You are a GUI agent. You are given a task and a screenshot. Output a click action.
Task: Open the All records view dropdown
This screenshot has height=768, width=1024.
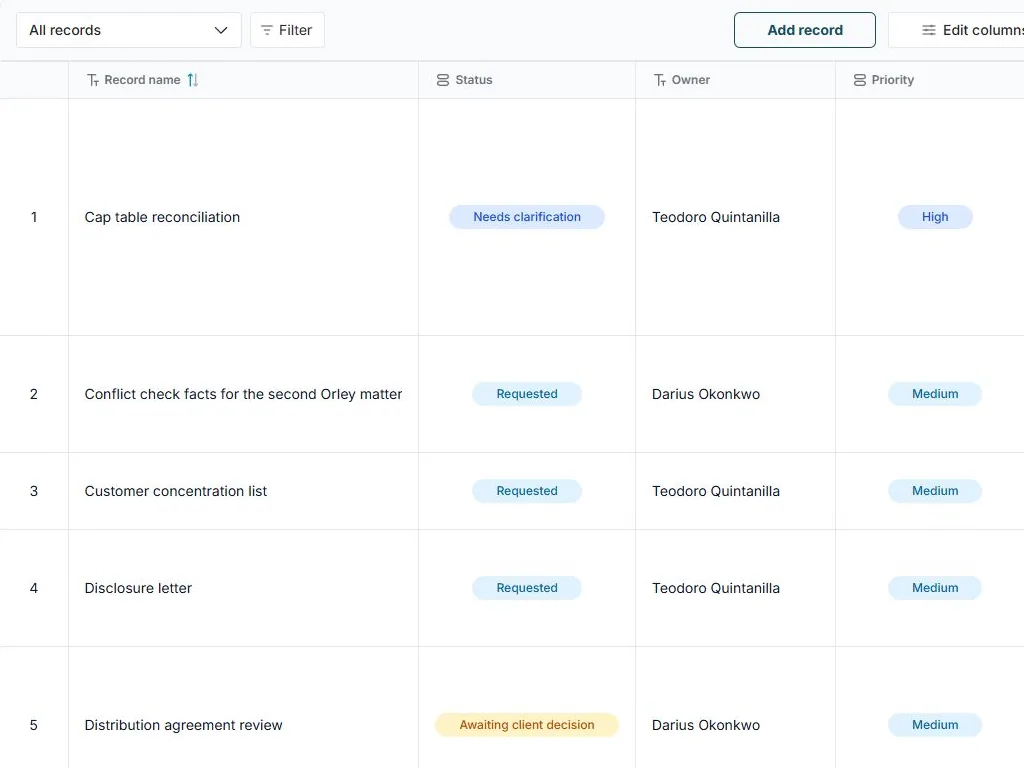(129, 30)
